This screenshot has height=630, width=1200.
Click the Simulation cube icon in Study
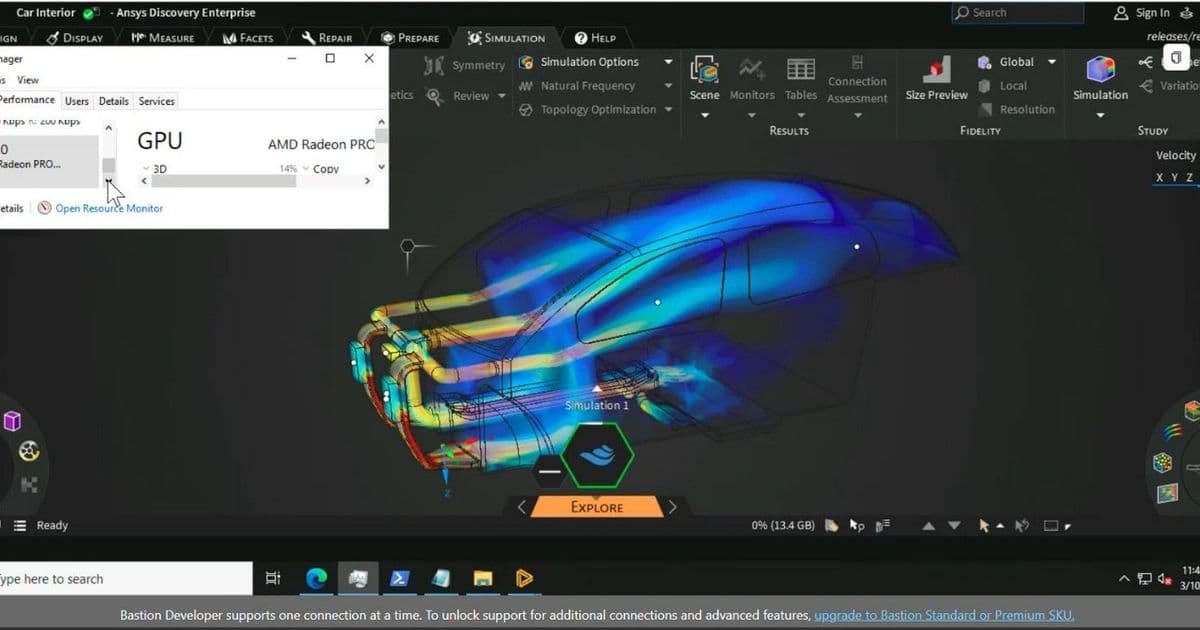coord(1100,69)
